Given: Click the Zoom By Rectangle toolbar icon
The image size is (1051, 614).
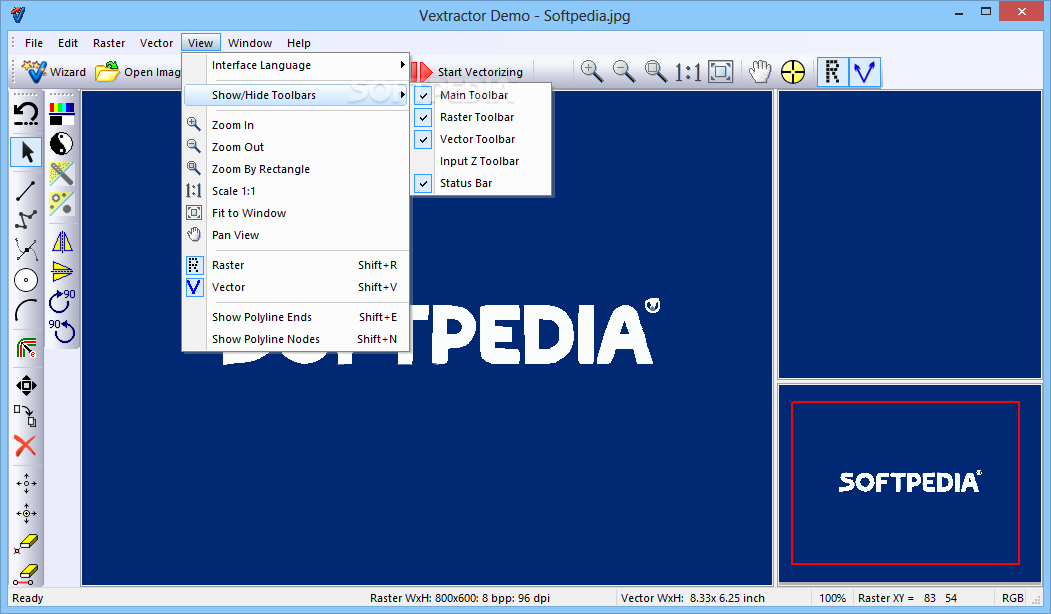Looking at the screenshot, I should 656,72.
